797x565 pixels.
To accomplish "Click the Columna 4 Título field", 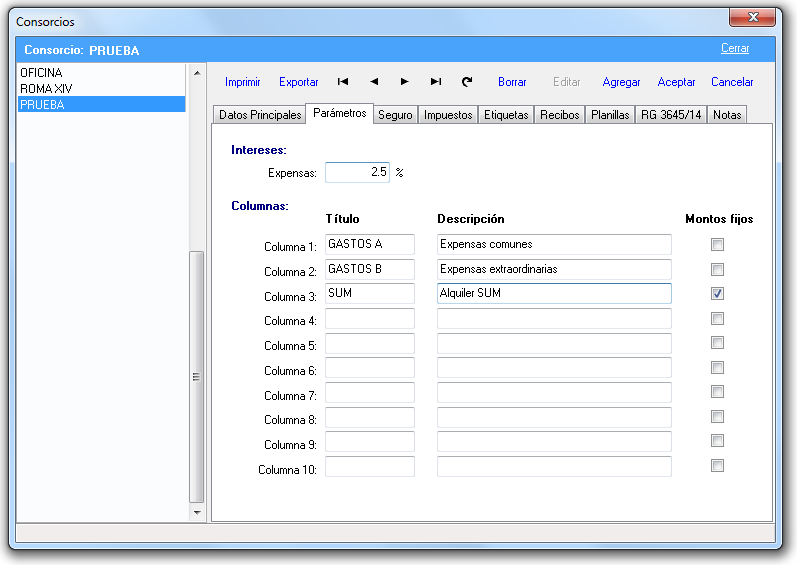I will click(x=369, y=319).
